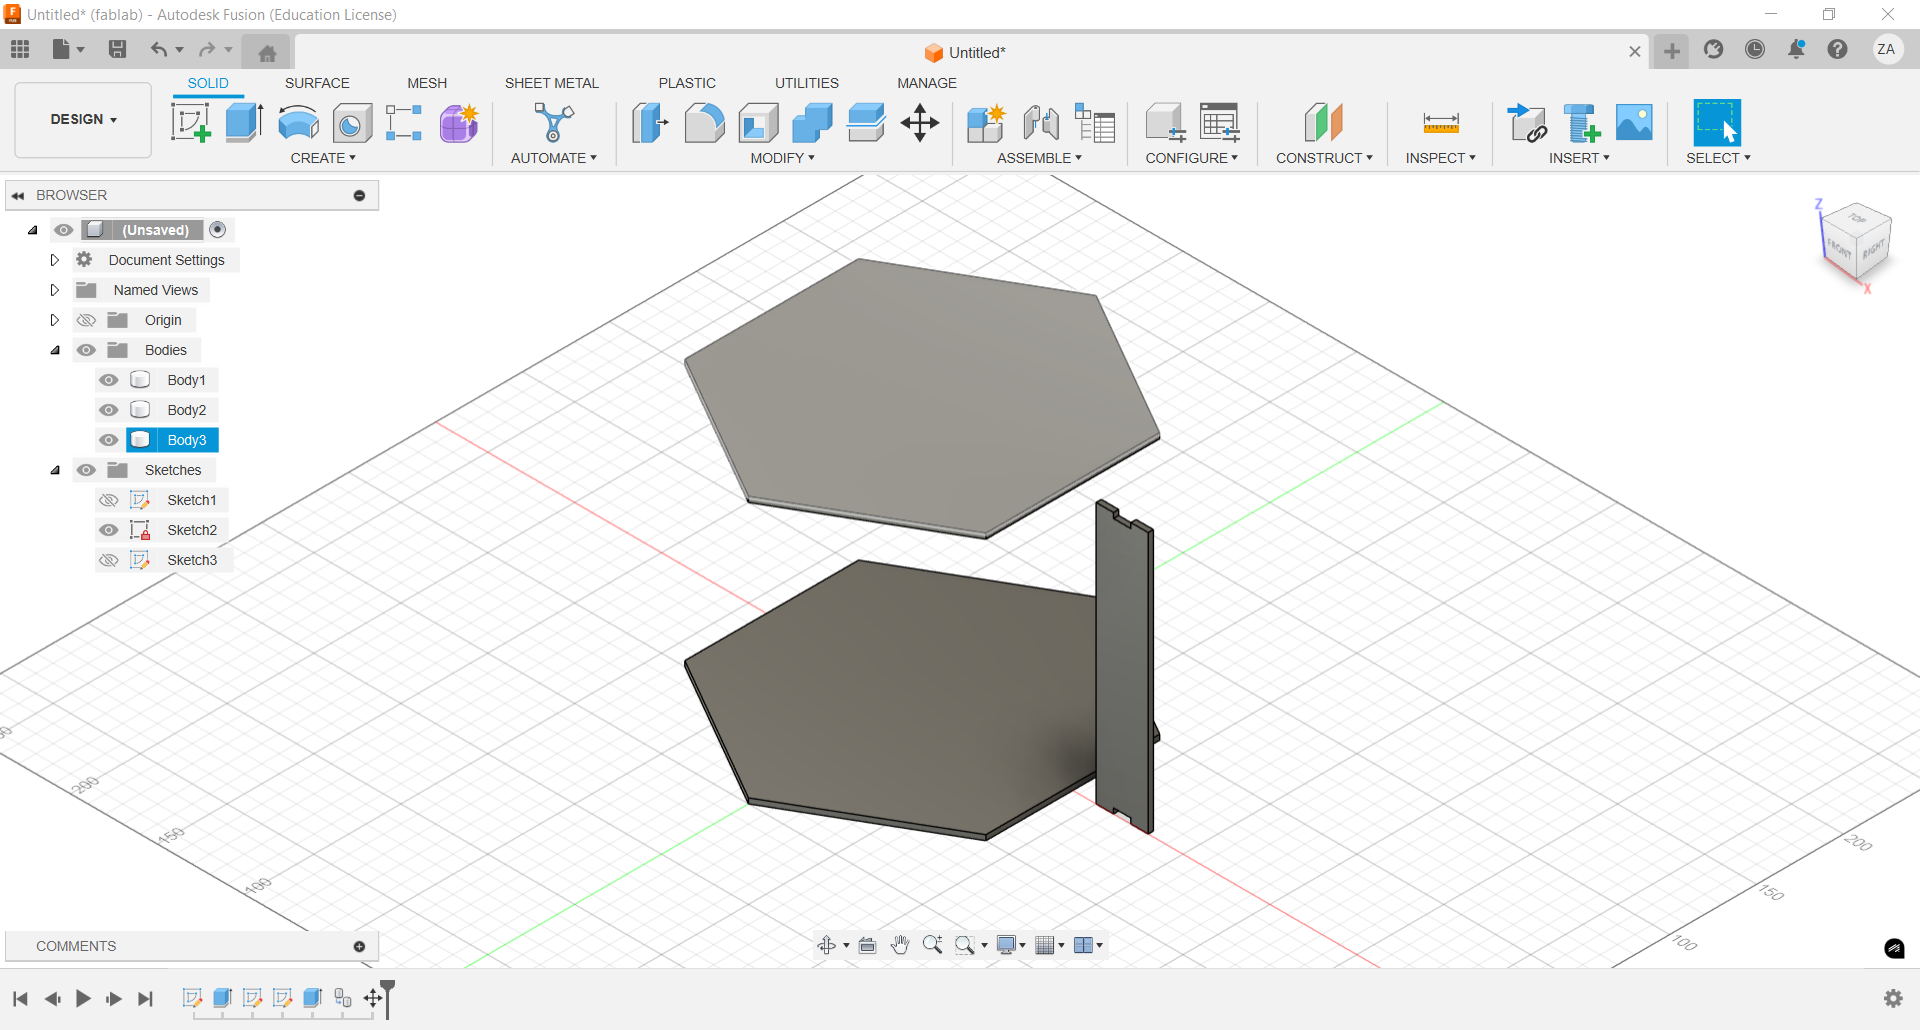Click the timeline end marker
1920x1030 pixels.
[388, 998]
